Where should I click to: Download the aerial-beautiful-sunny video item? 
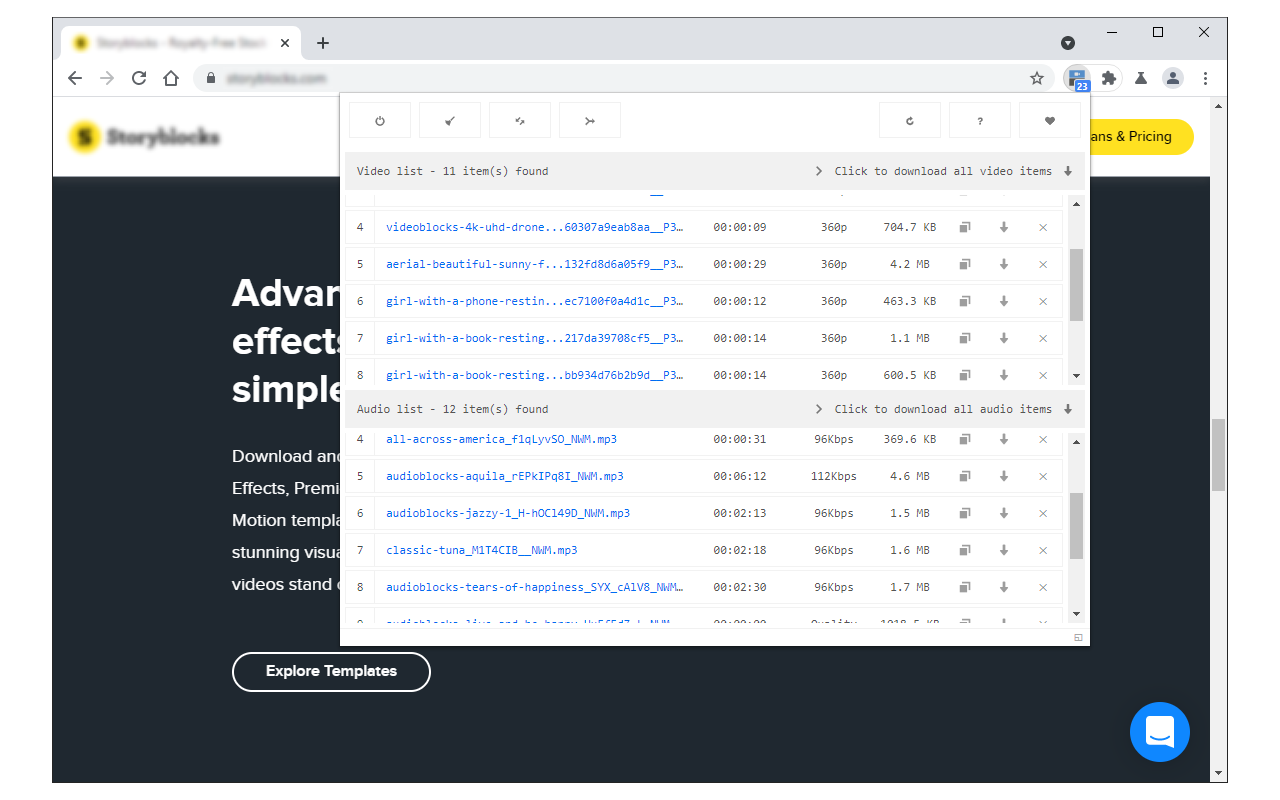tap(1003, 264)
